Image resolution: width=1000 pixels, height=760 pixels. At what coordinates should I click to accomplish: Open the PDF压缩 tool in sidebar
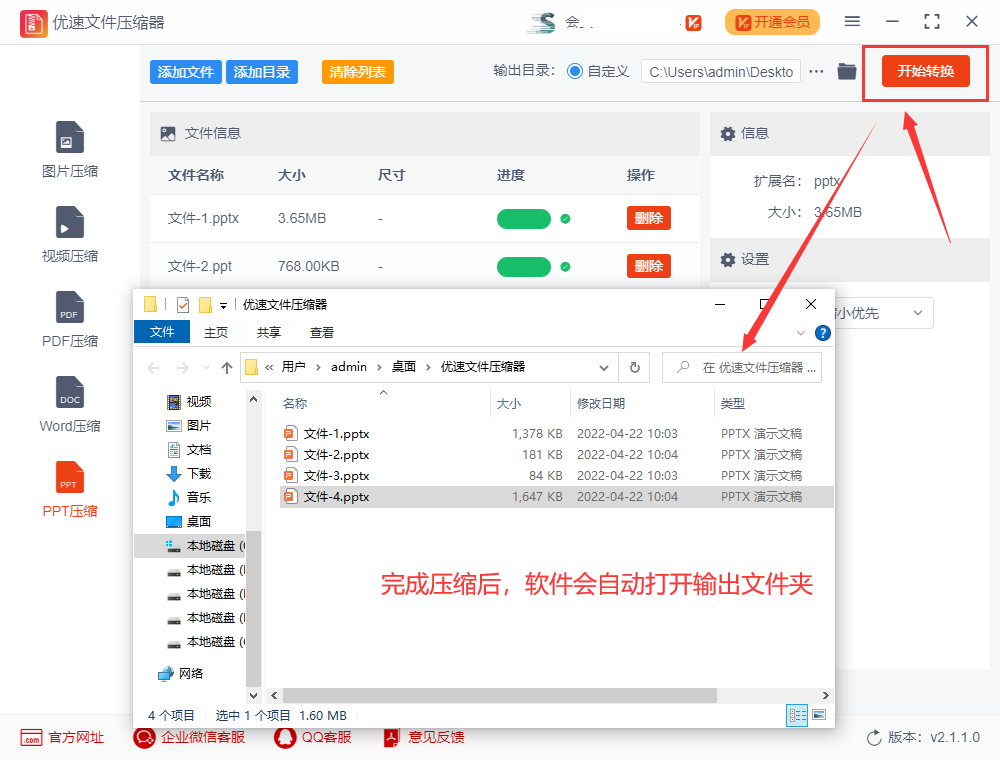click(x=70, y=319)
